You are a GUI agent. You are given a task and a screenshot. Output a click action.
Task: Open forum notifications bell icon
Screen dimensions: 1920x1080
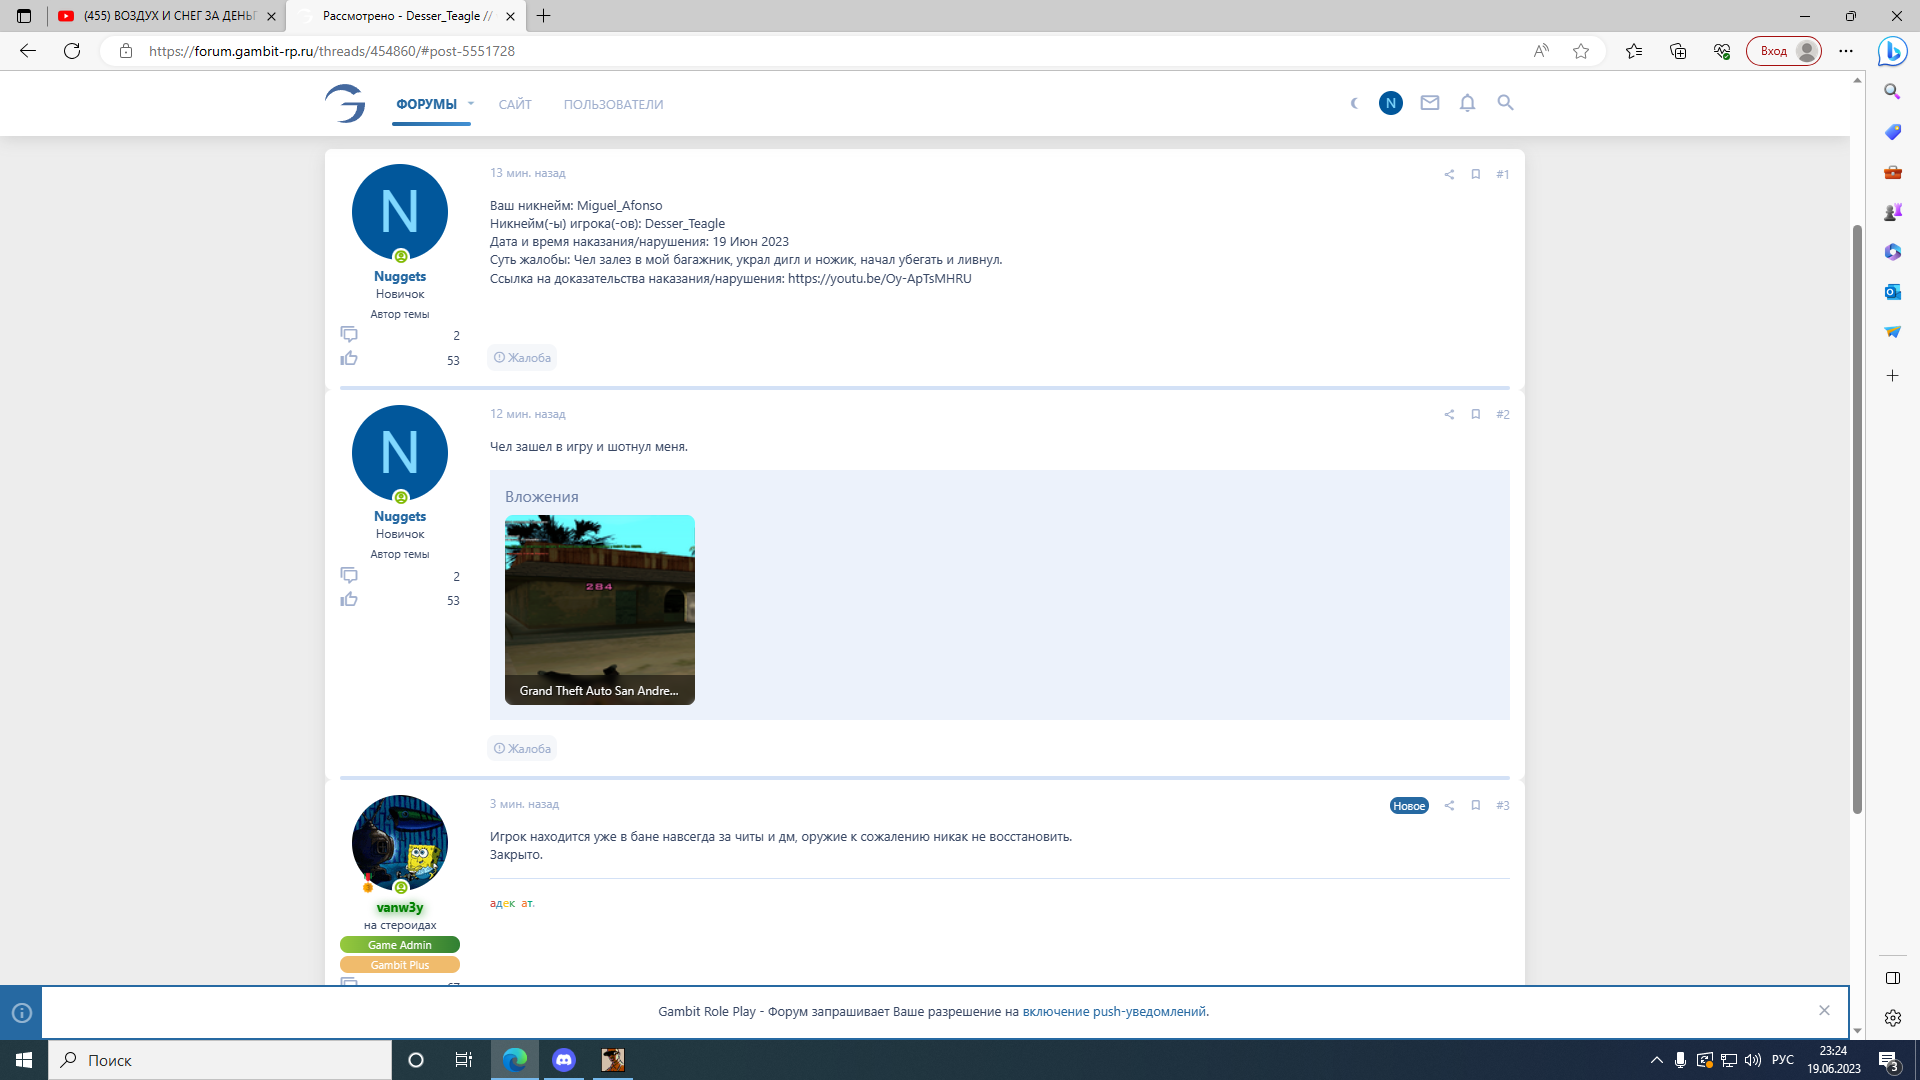point(1467,103)
